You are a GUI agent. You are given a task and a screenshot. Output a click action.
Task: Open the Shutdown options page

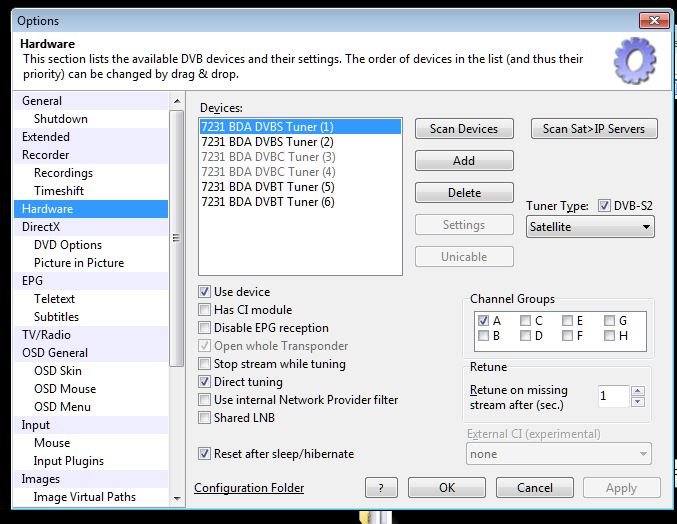[91, 119]
